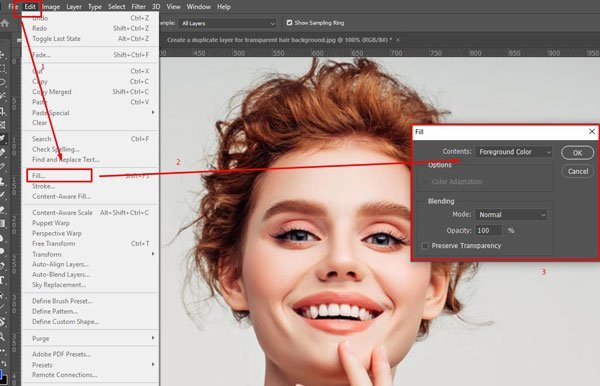Choose Fade... from the Edit menu
Screen dimensions: 600x386
click(91, 55)
